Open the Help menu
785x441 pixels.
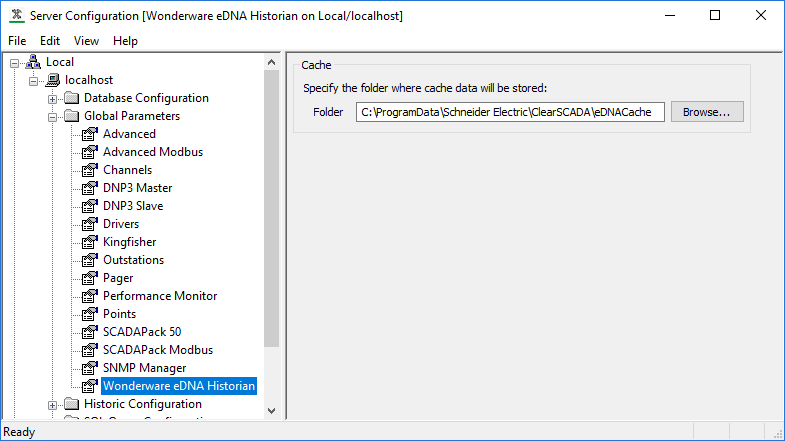pos(125,41)
